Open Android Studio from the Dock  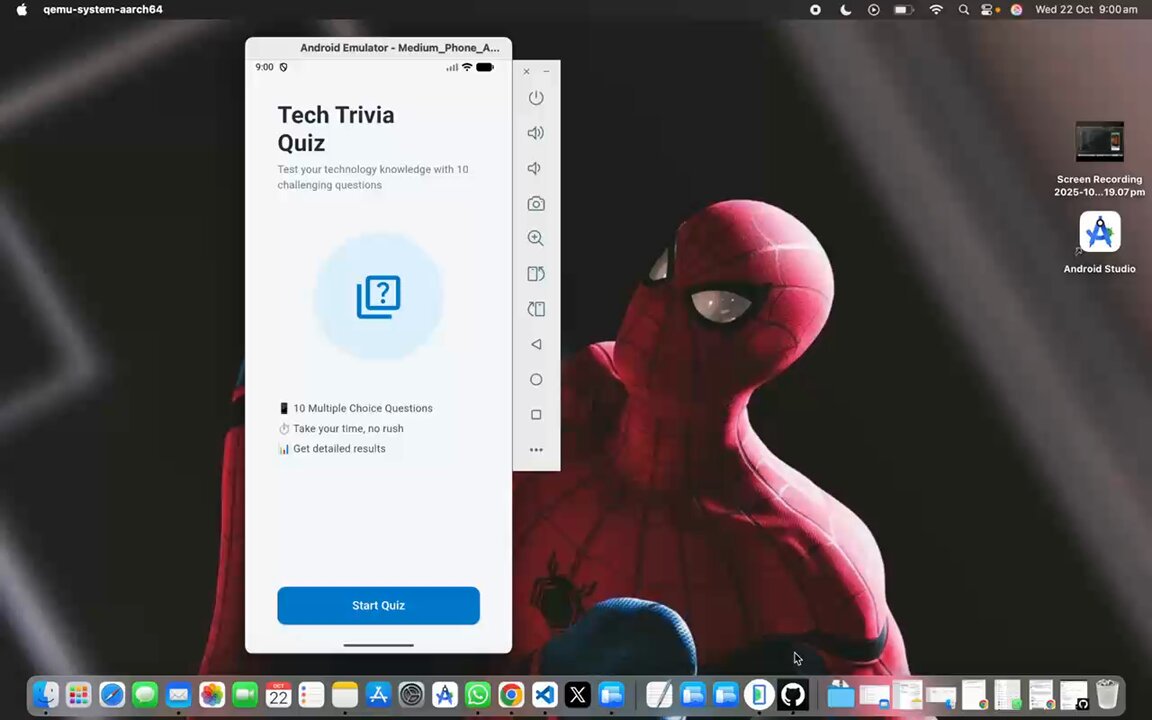tap(444, 694)
